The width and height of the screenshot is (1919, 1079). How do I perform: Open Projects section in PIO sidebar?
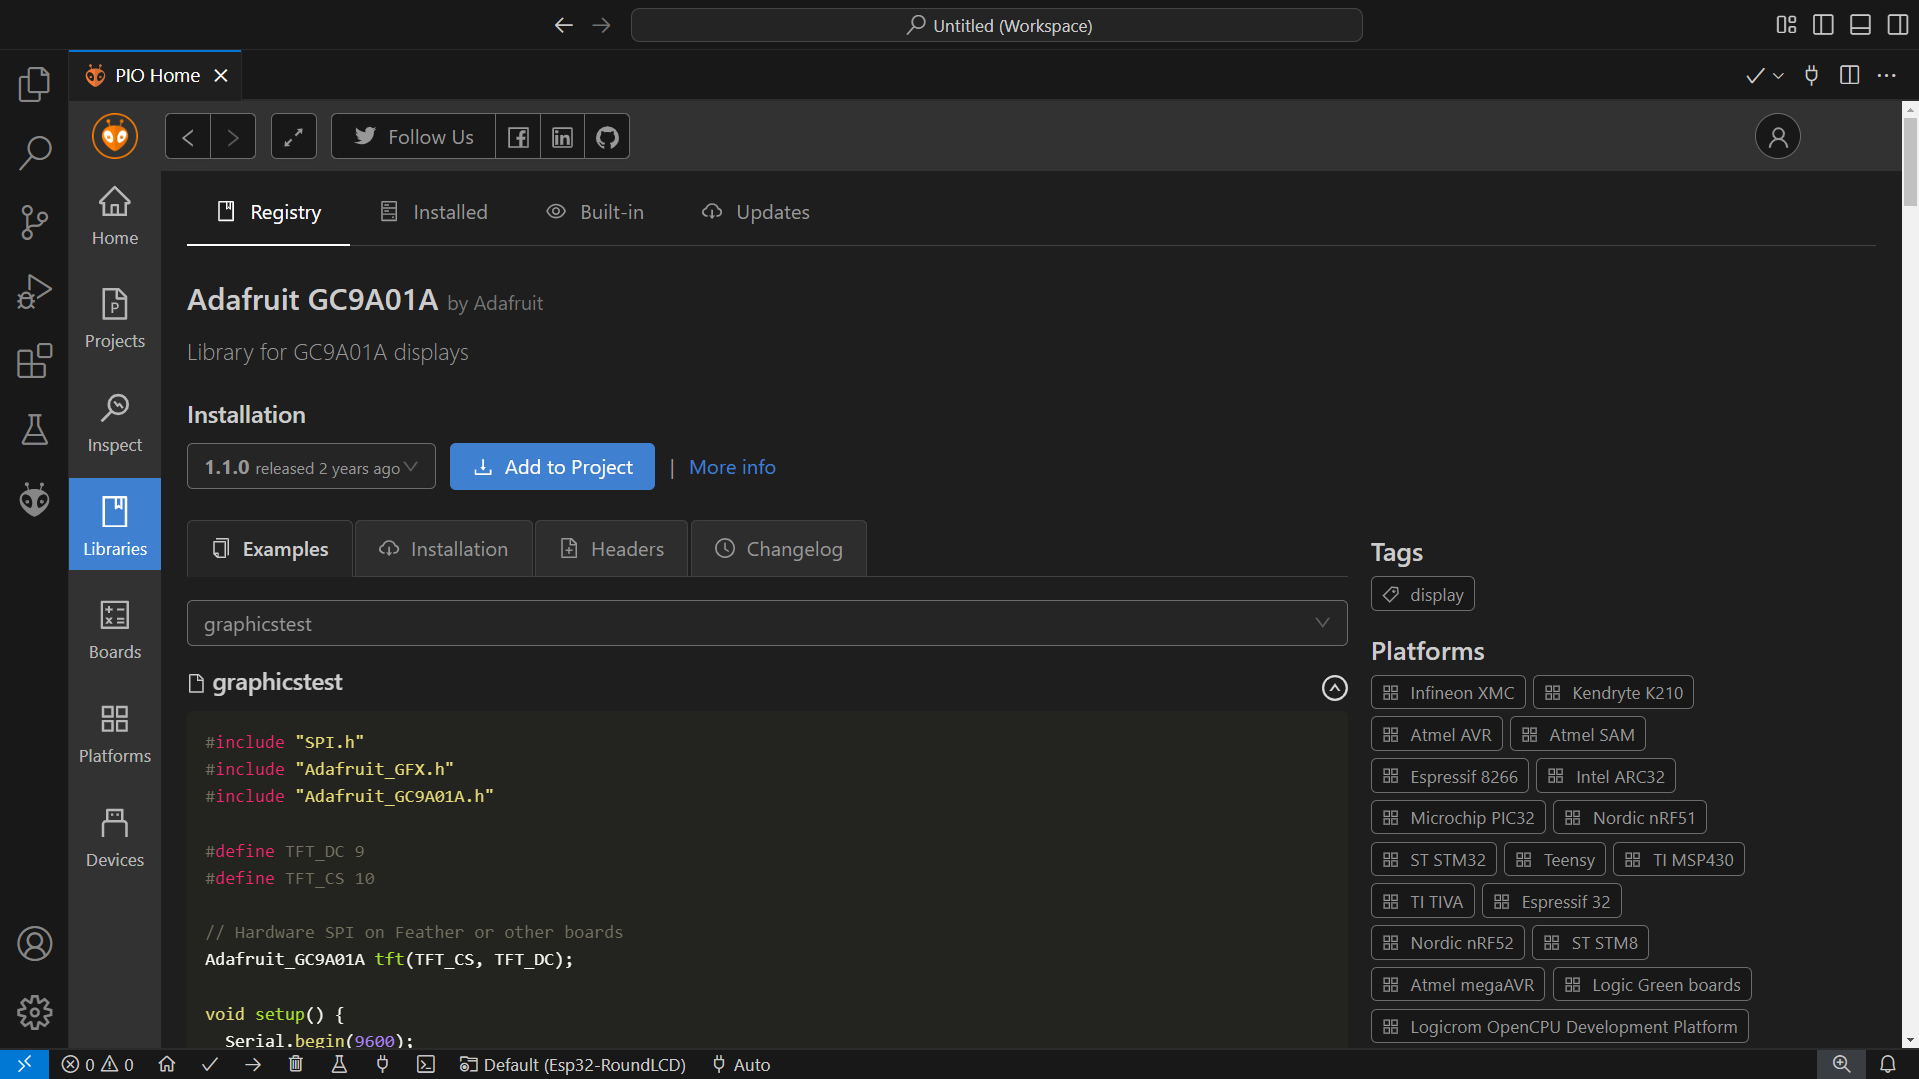pyautogui.click(x=115, y=319)
